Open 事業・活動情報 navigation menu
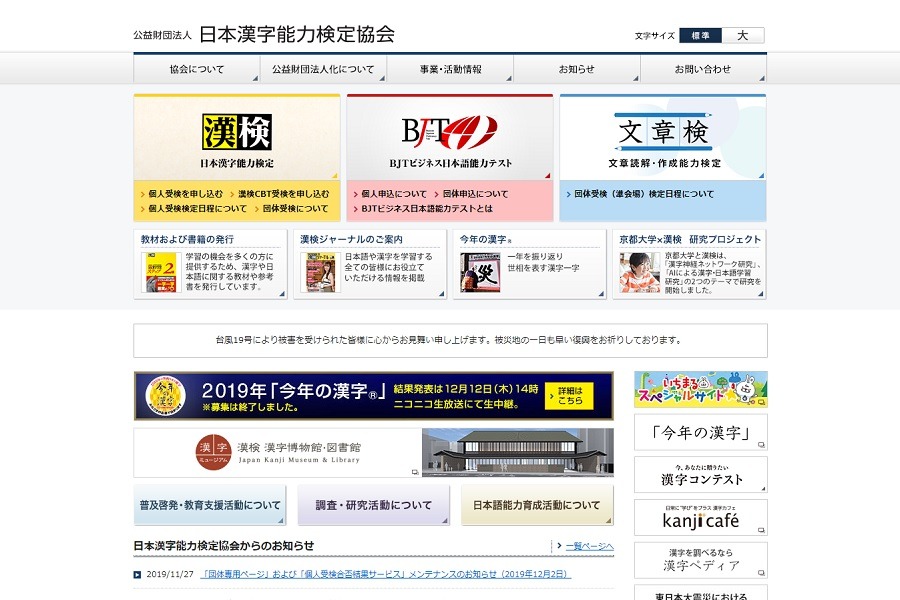Screen dimensions: 900x600 450,70
